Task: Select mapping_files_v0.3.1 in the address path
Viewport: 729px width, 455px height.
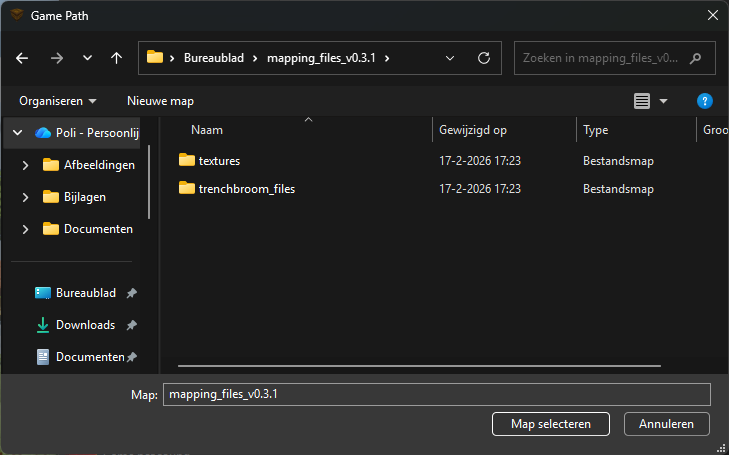Action: [321, 58]
